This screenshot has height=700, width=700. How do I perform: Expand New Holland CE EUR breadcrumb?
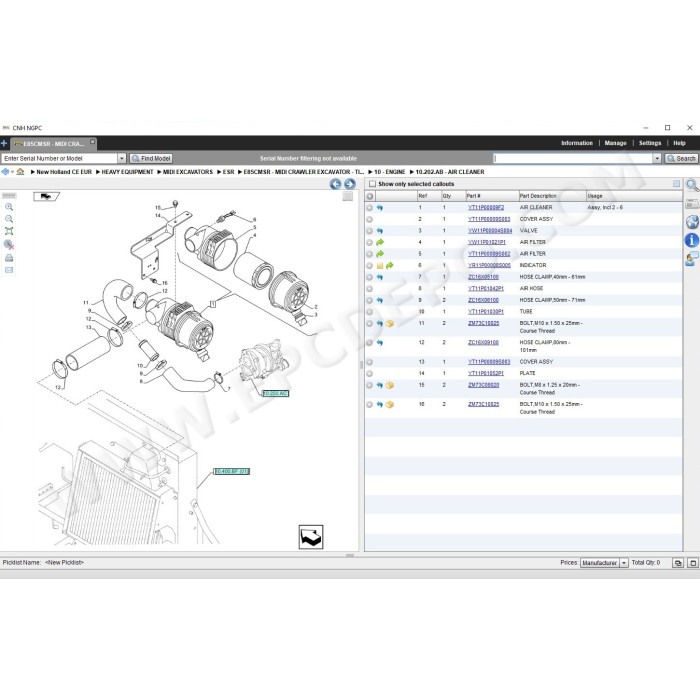click(x=33, y=172)
